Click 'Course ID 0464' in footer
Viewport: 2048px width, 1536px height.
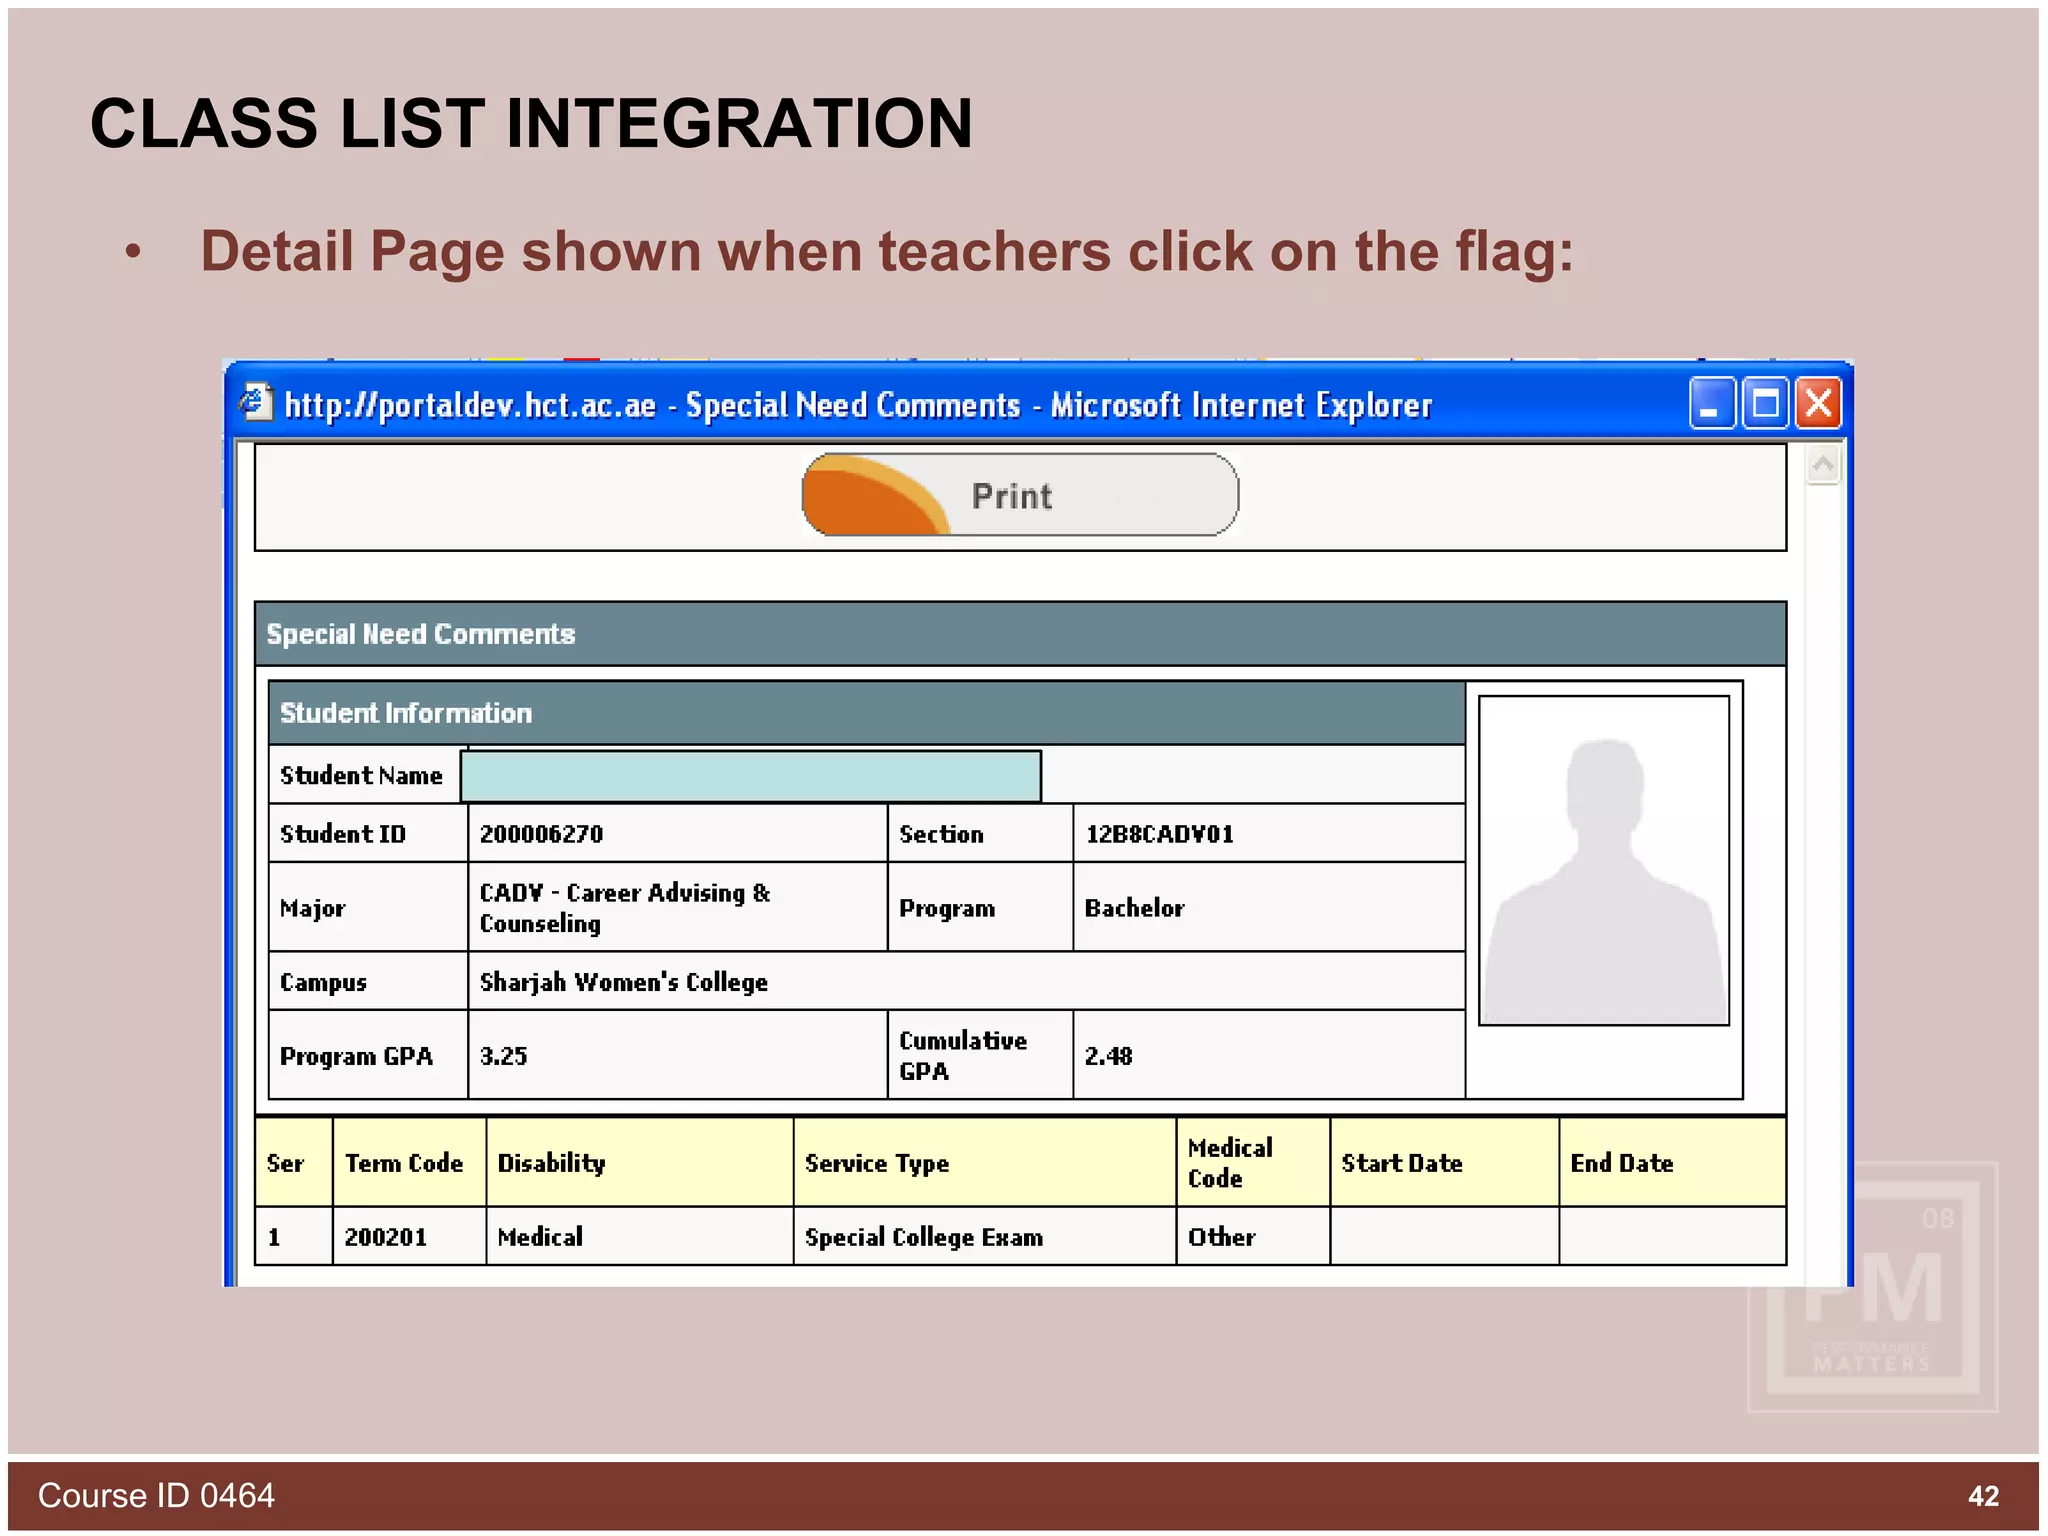tap(156, 1496)
